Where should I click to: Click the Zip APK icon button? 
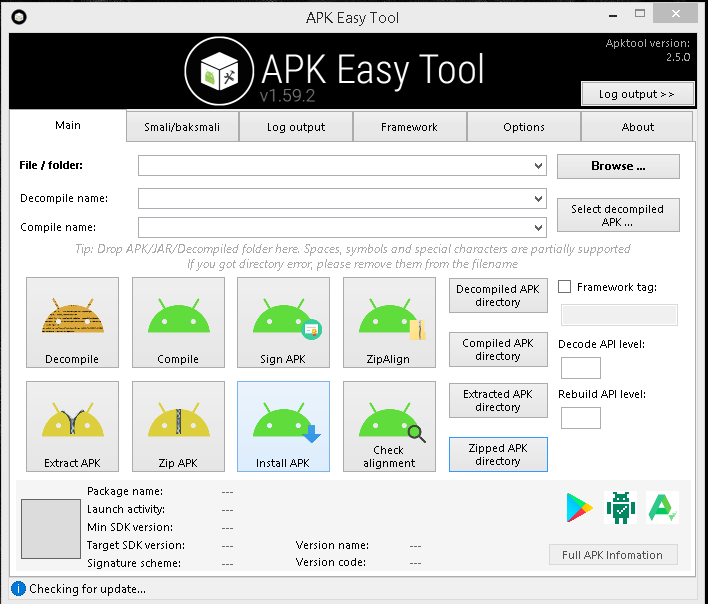click(178, 426)
